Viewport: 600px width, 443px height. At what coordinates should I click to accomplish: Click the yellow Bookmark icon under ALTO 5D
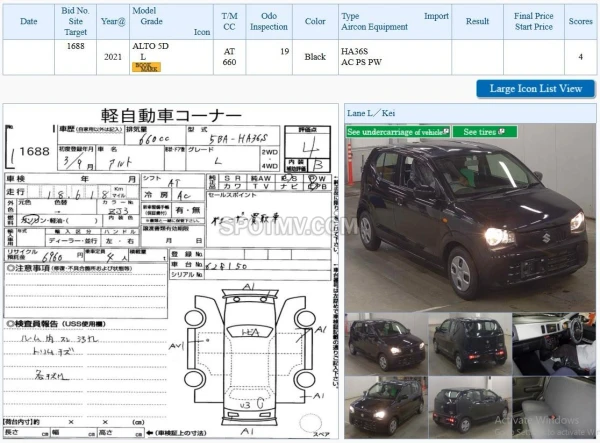[x=146, y=67]
